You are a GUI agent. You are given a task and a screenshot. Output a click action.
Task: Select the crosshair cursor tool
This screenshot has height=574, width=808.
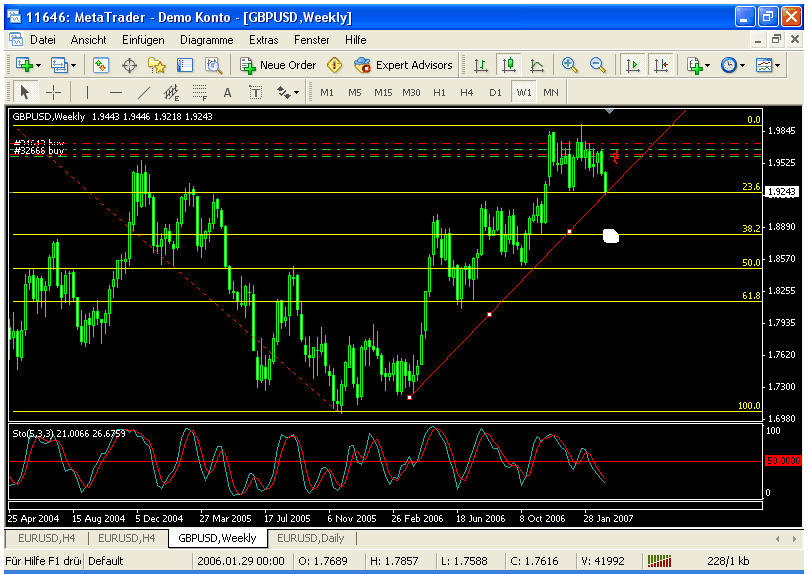coord(53,93)
